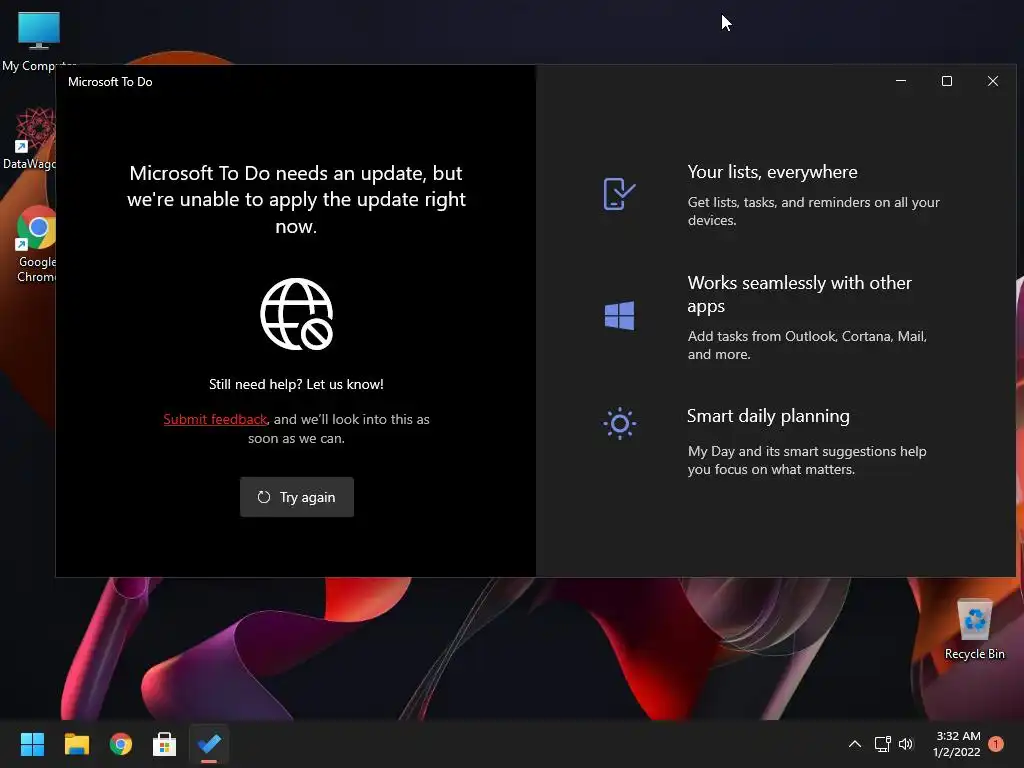Viewport: 1024px width, 768px height.
Task: Click 'My Day and its smart suggestions' description
Action: pyautogui.click(x=807, y=460)
